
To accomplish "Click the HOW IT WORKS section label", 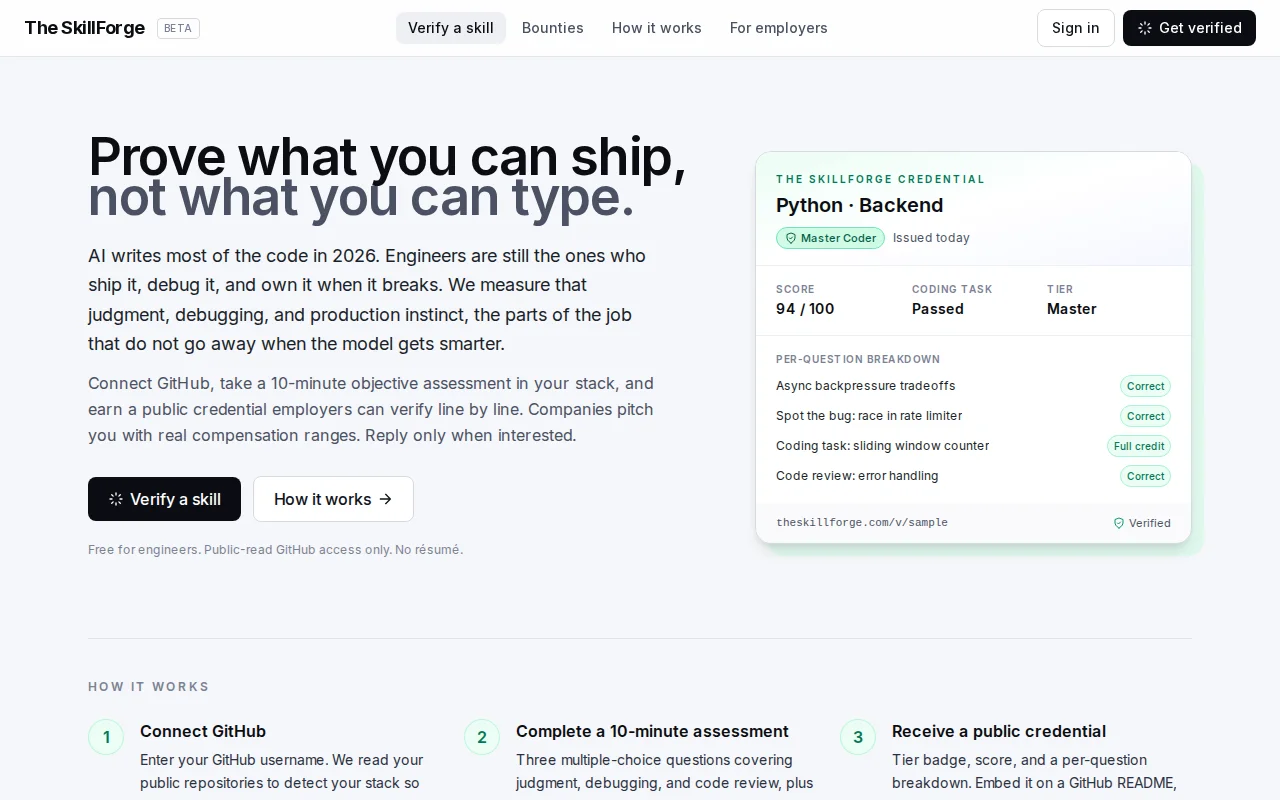I will pos(149,687).
